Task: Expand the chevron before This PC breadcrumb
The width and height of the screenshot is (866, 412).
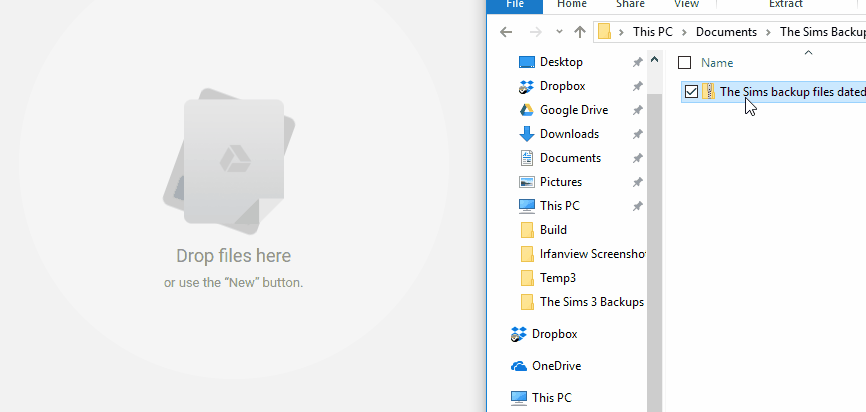Action: pyautogui.click(x=621, y=32)
